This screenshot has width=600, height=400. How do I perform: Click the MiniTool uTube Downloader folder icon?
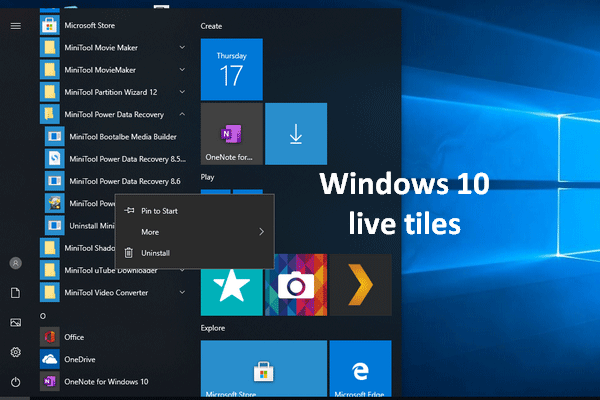pos(50,270)
